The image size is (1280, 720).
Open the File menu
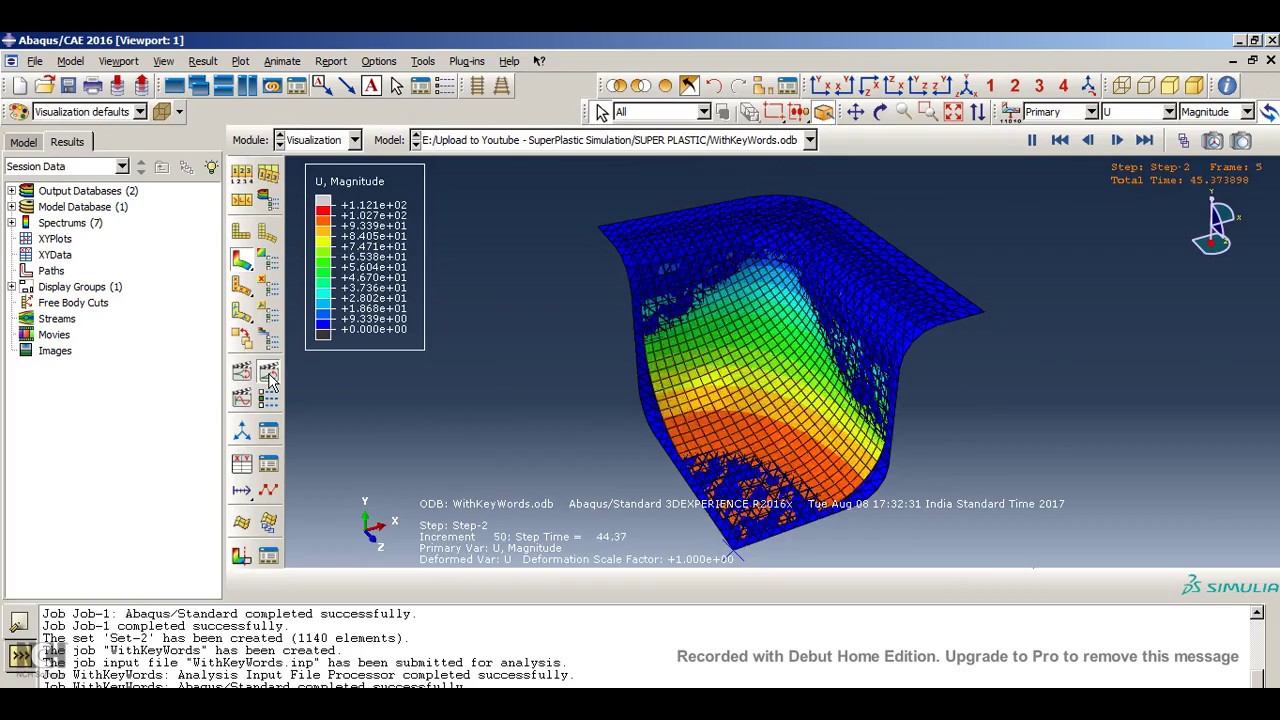coord(34,61)
